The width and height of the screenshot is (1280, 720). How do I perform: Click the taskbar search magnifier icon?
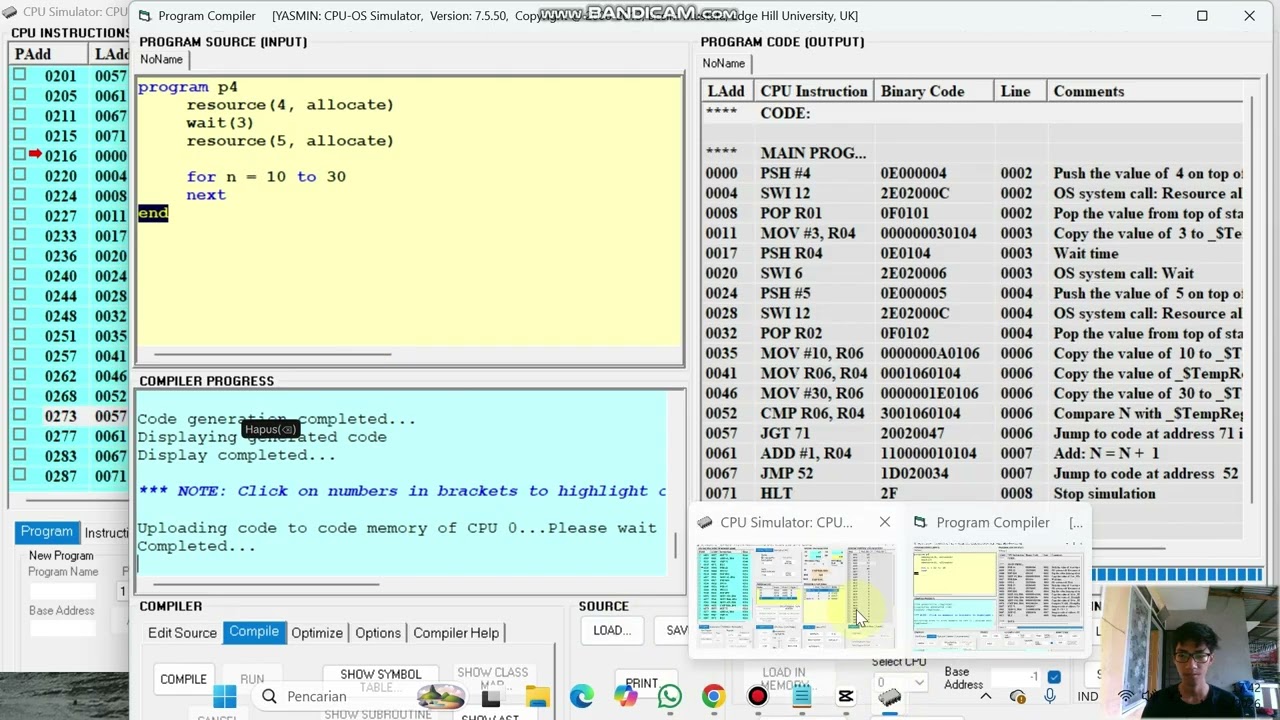click(x=269, y=696)
